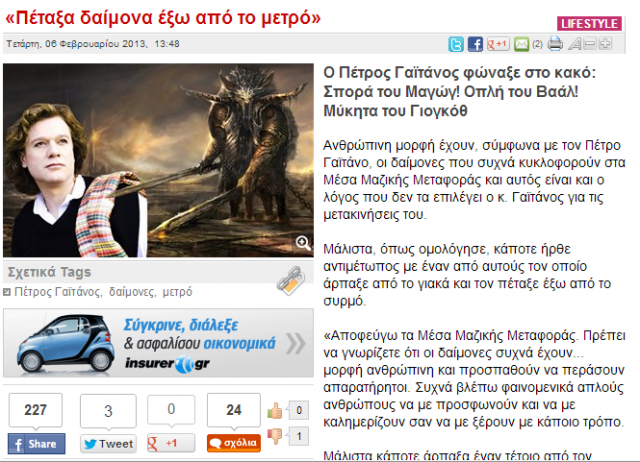
Task: Click the thumbs down vote count 1
Action: (299, 436)
